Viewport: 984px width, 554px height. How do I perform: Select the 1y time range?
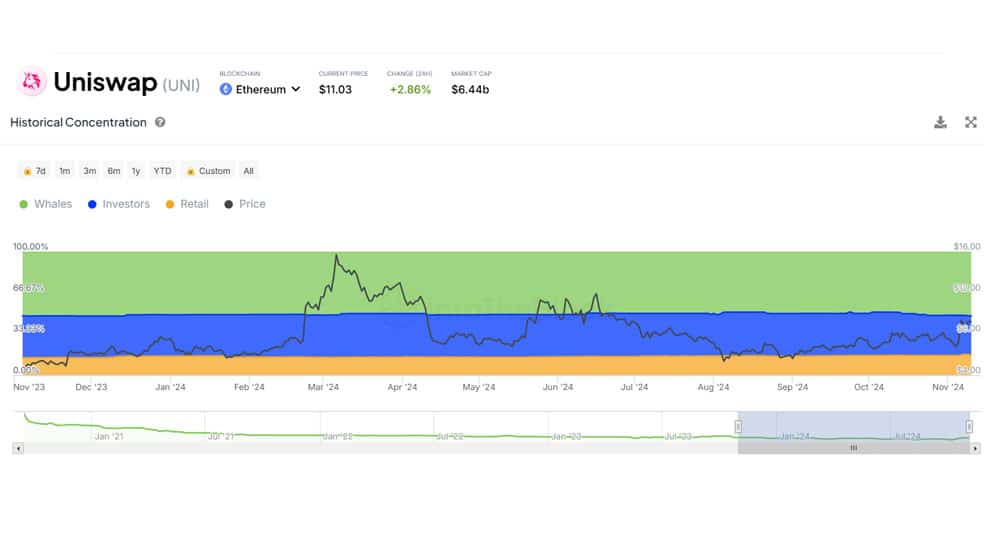click(136, 171)
